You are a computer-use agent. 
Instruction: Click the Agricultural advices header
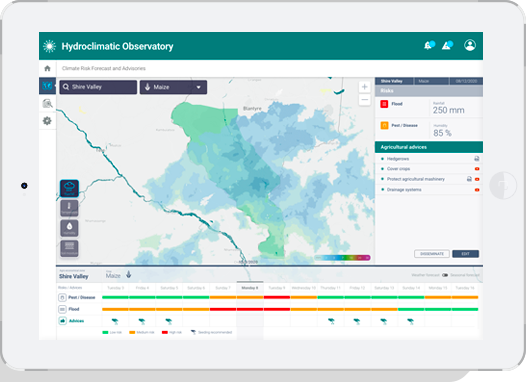coord(429,147)
